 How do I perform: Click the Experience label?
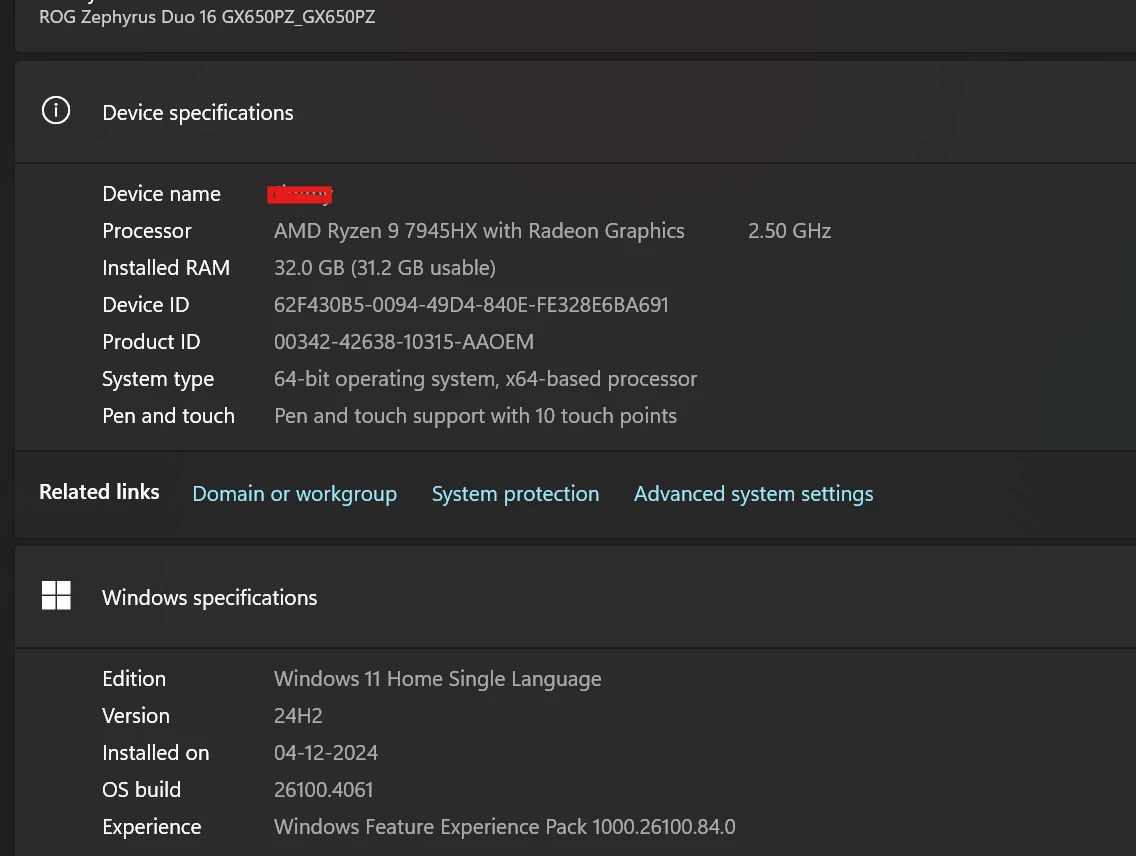tap(151, 826)
